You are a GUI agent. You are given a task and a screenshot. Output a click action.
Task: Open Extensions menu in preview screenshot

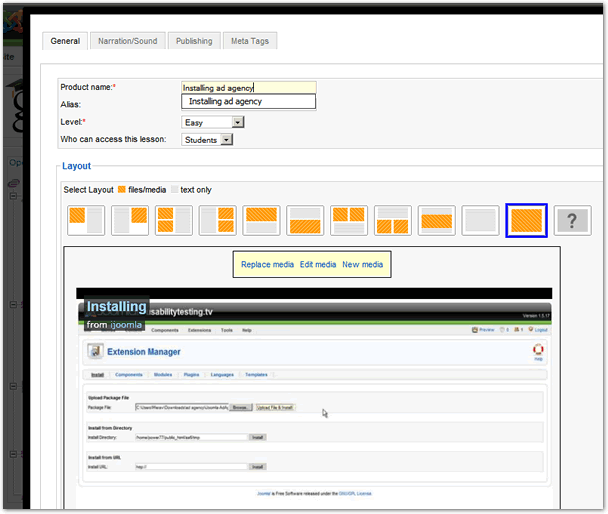click(199, 330)
